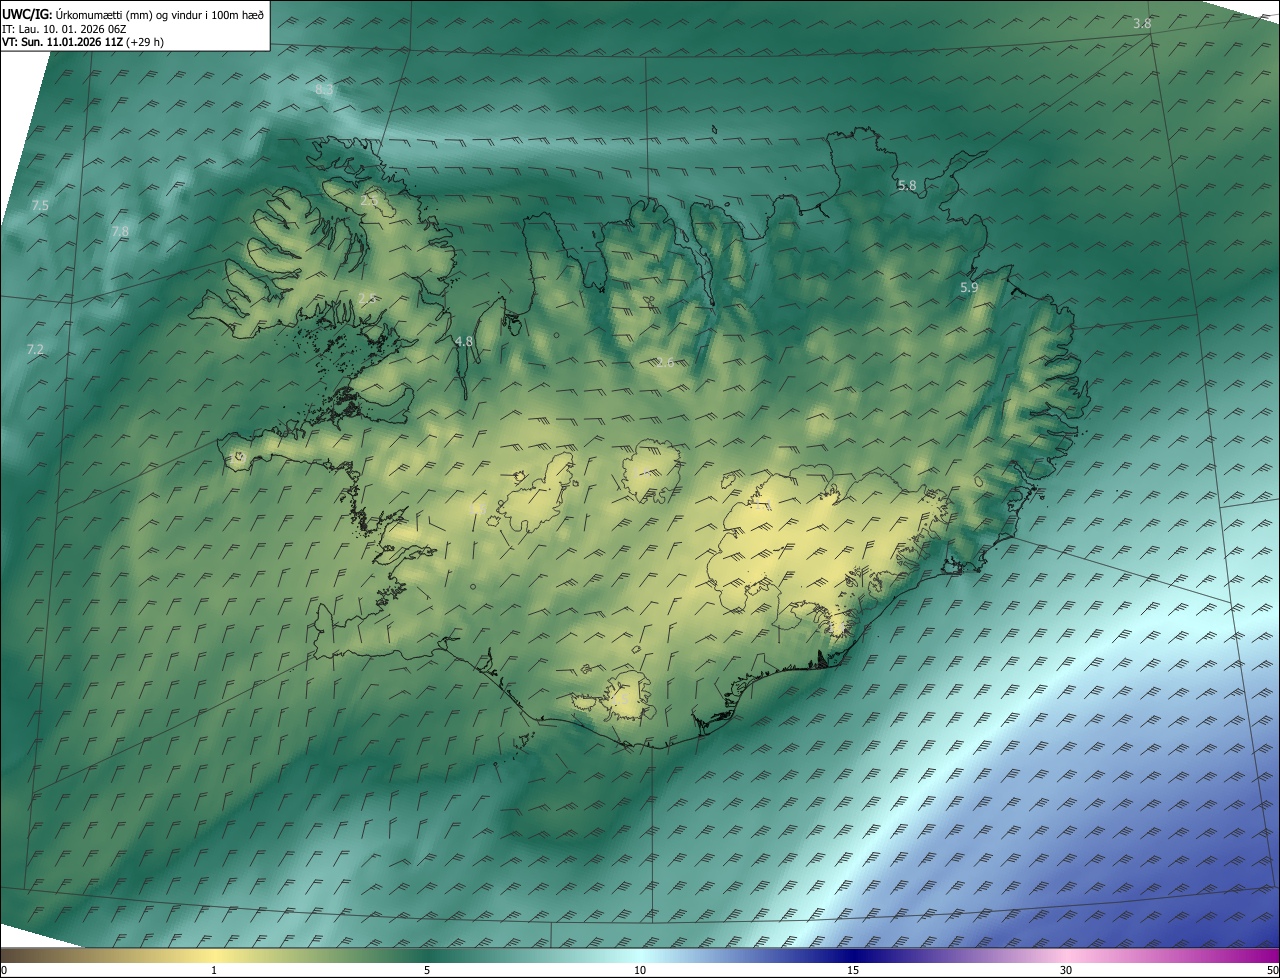This screenshot has width=1280, height=978.
Task: Click the 4.8 value label on the map
Action: [x=464, y=342]
